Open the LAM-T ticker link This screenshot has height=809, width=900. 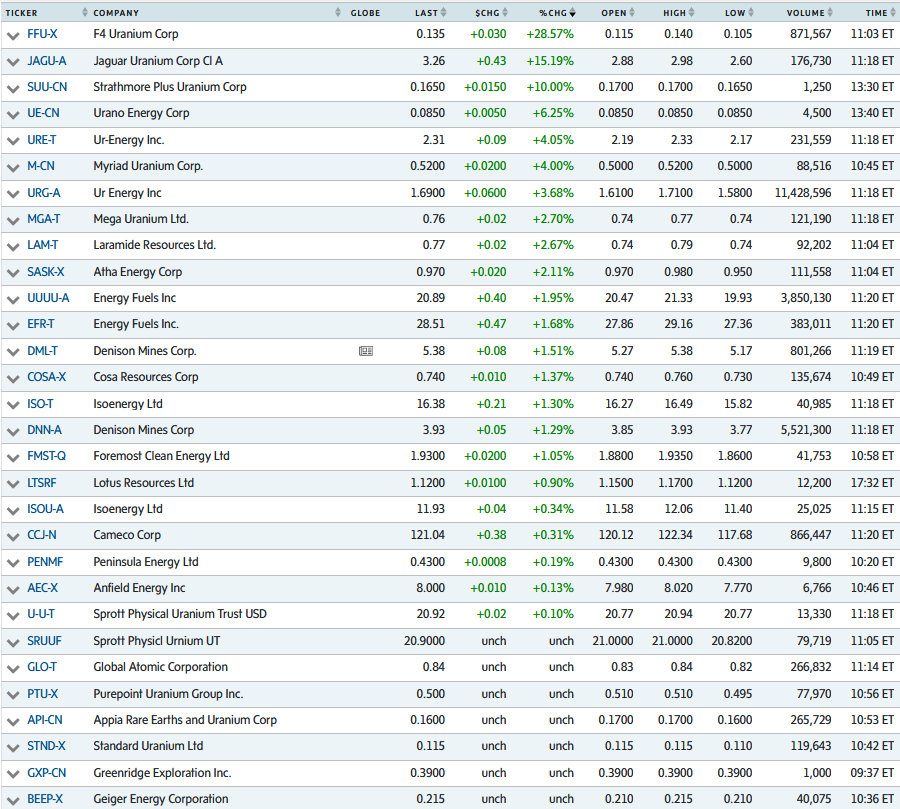[x=42, y=245]
